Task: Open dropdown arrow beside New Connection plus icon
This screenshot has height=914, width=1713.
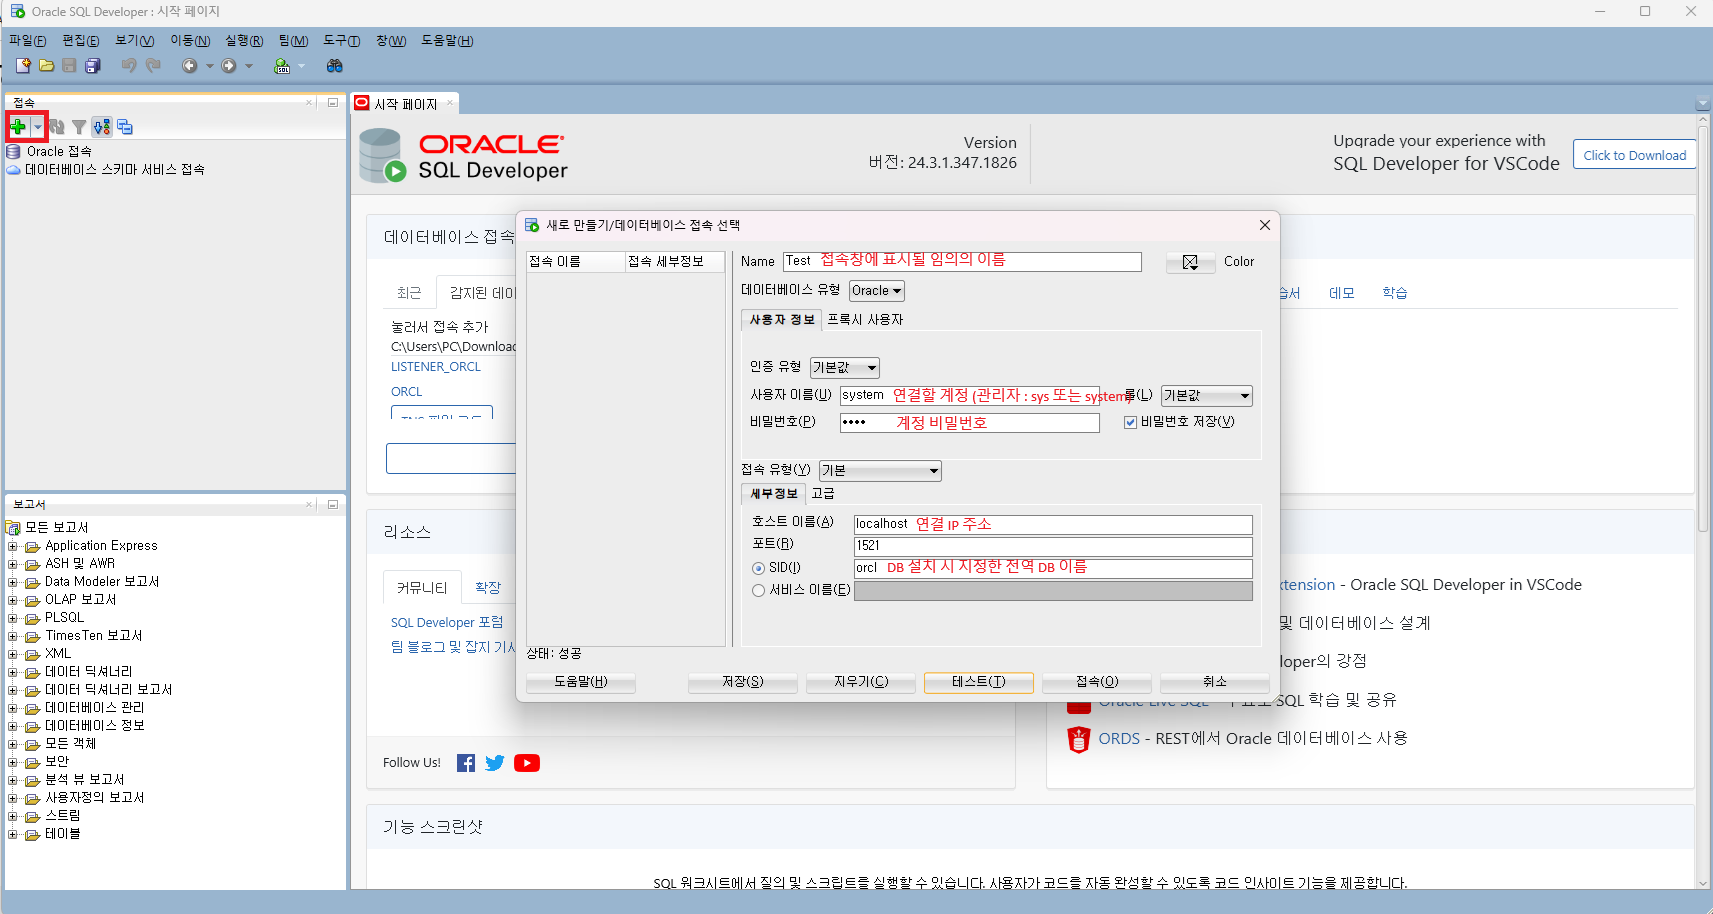Action: point(38,127)
